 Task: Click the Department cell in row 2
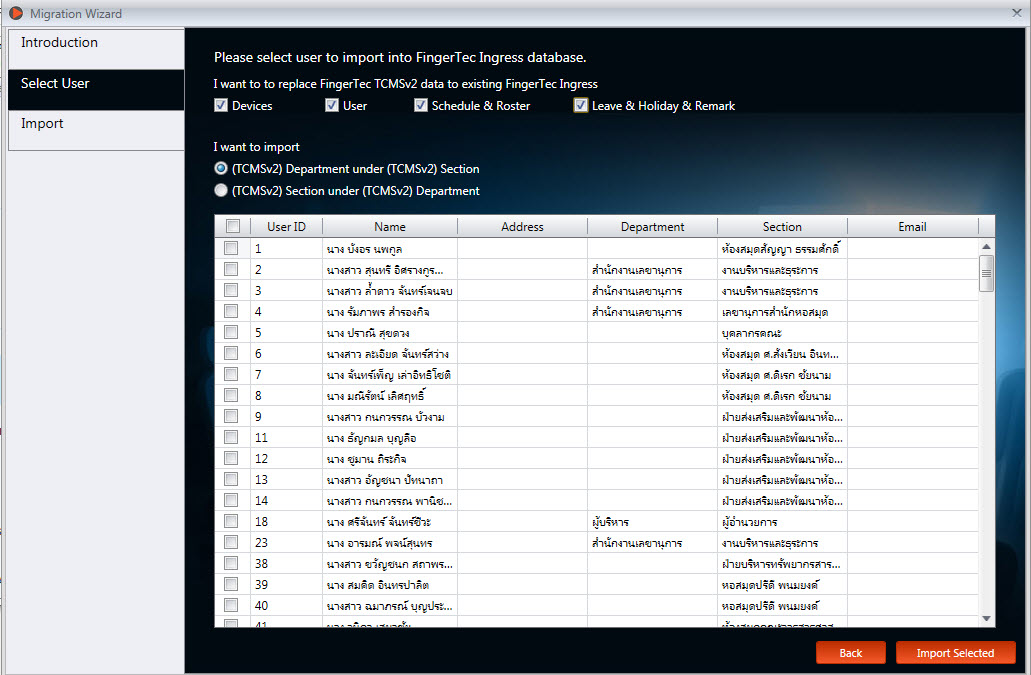[x=652, y=269]
